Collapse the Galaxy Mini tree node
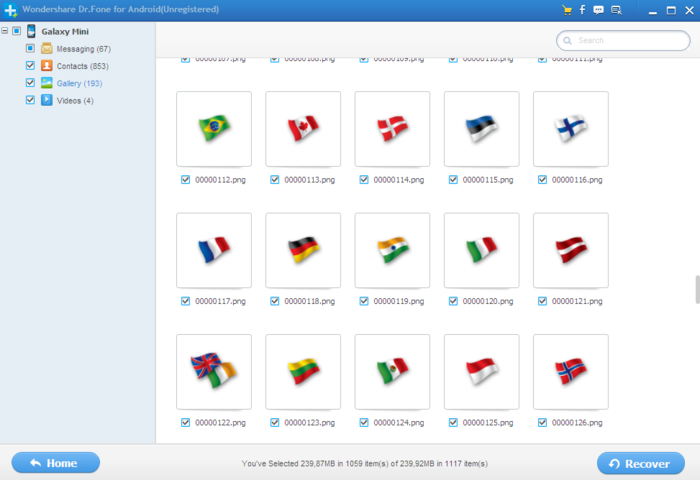The height and width of the screenshot is (480, 700). click(x=4, y=31)
